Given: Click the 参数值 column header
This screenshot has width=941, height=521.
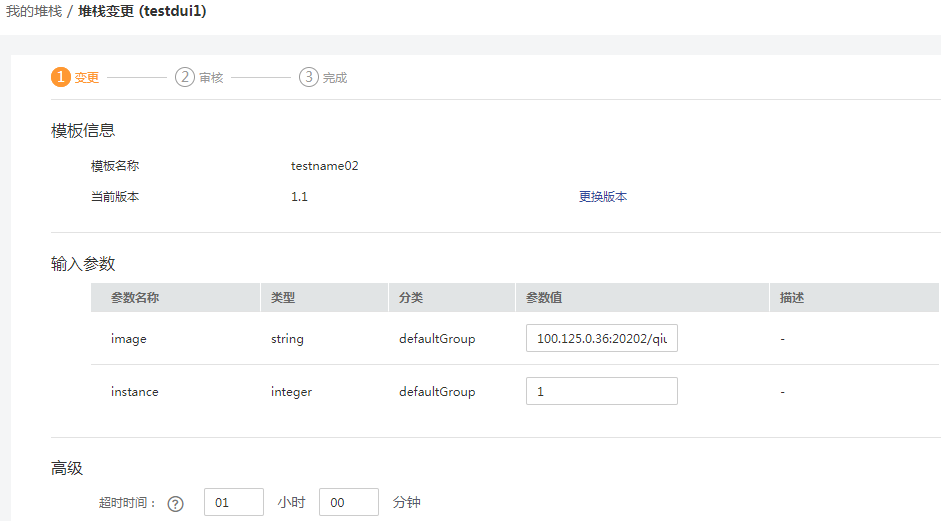Looking at the screenshot, I should point(544,298).
